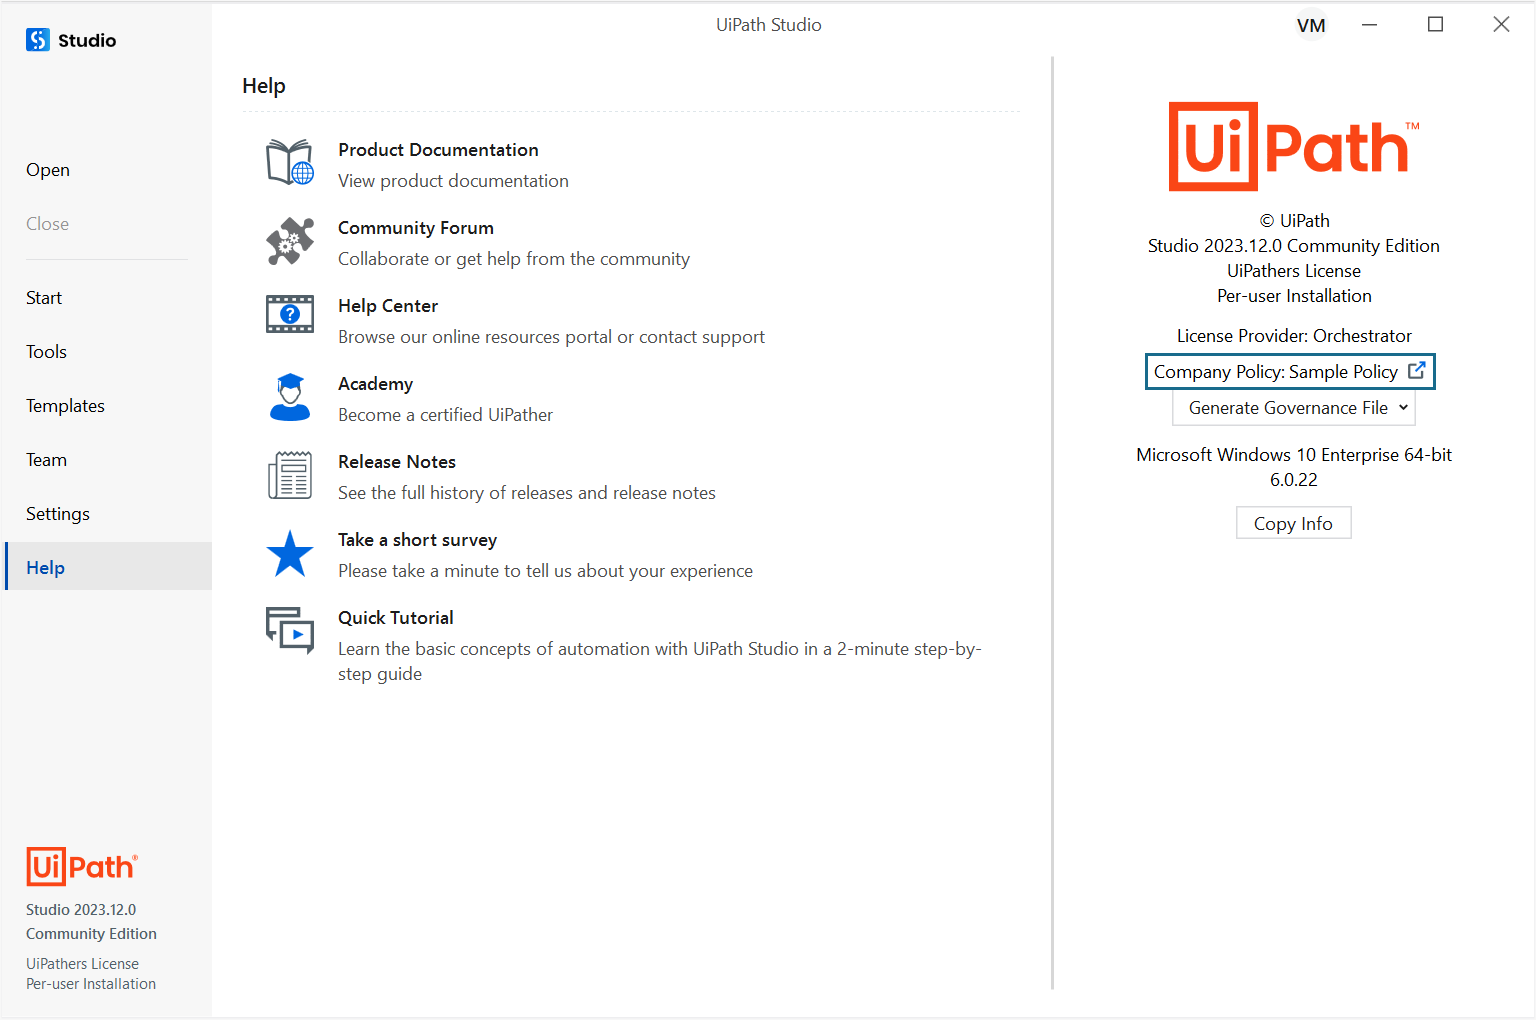Click the Tools sidebar entry

pos(46,351)
